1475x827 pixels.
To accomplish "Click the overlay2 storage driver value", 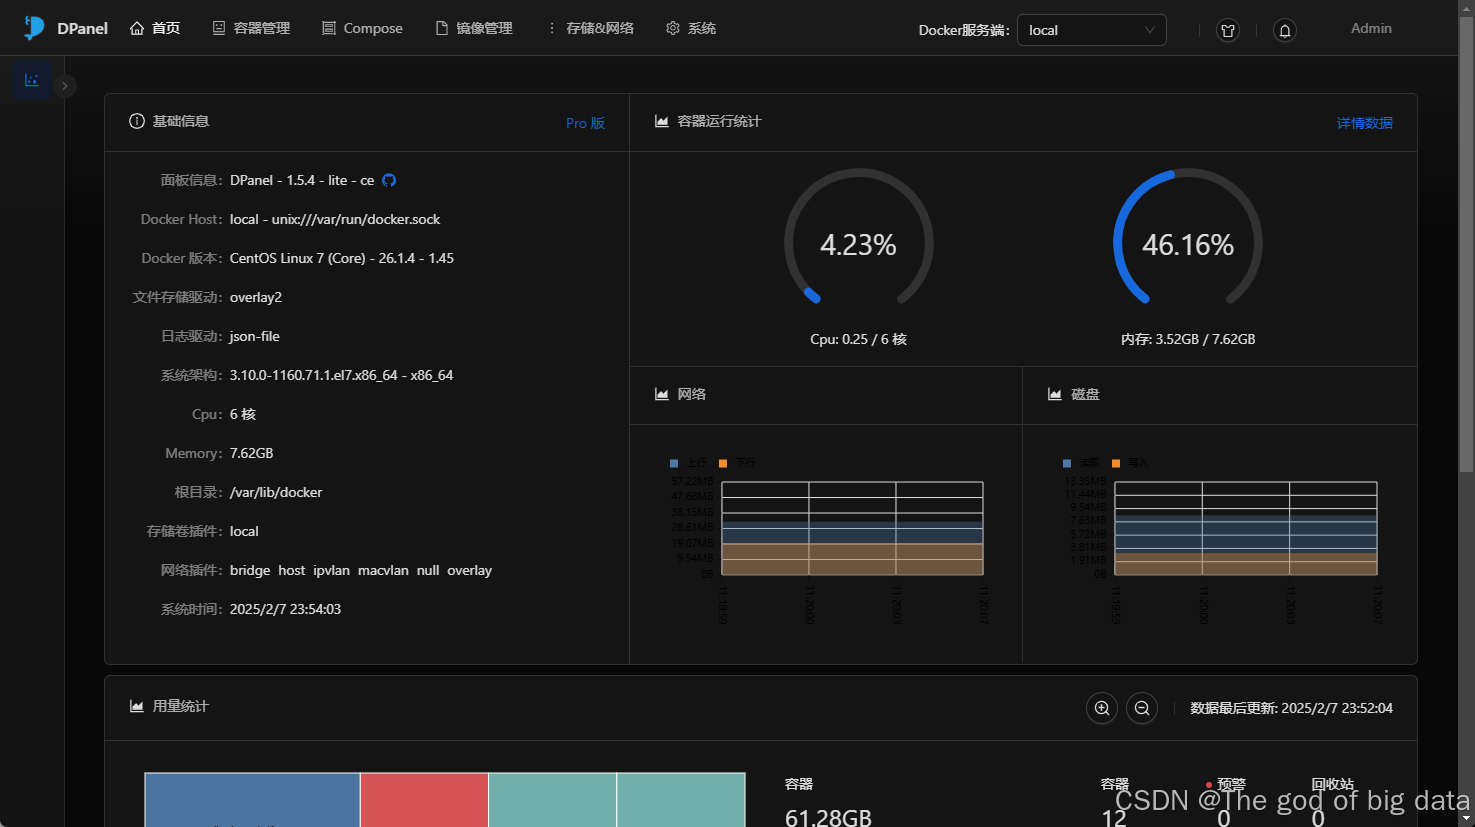I will [256, 297].
